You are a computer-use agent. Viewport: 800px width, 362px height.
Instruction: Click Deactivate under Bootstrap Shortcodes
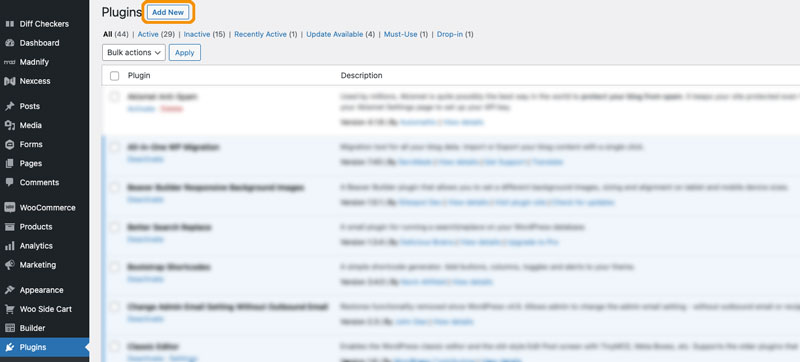[x=145, y=279]
